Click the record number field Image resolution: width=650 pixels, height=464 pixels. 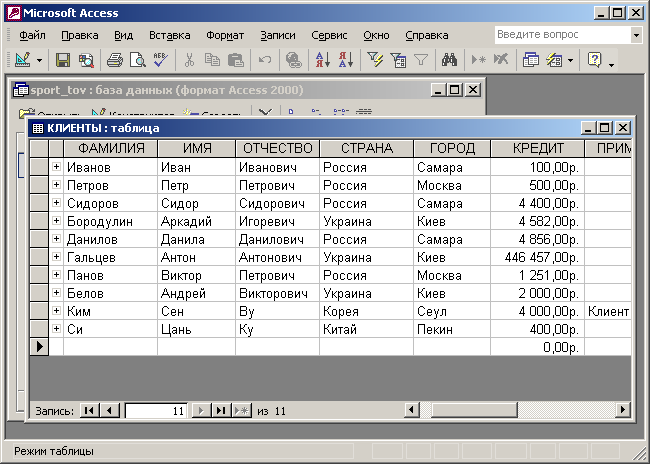[x=156, y=411]
